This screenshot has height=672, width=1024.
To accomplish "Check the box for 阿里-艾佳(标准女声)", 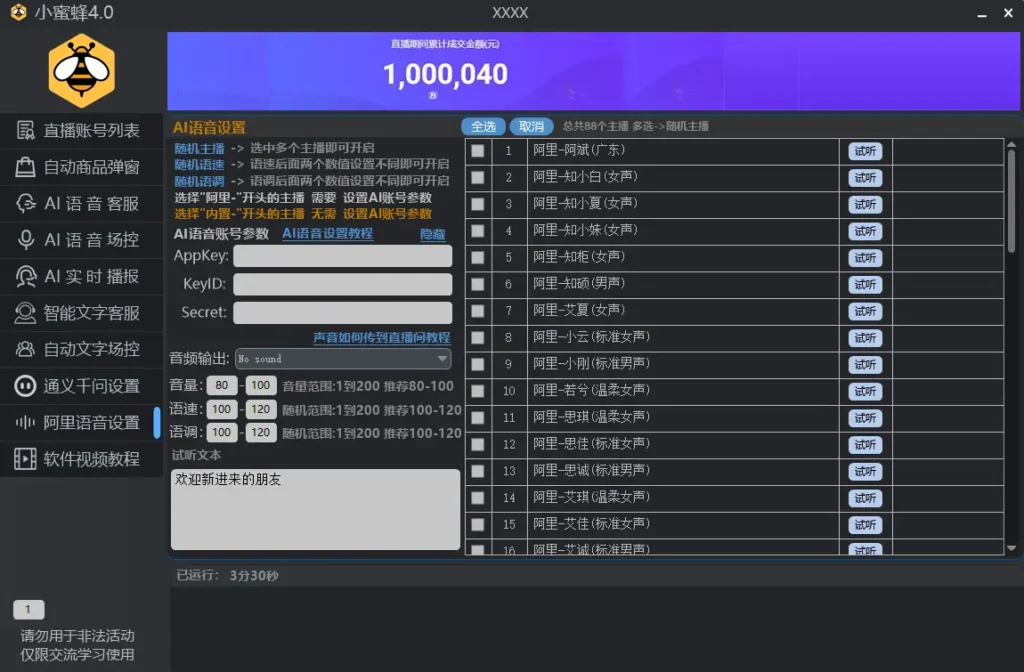I will [478, 525].
